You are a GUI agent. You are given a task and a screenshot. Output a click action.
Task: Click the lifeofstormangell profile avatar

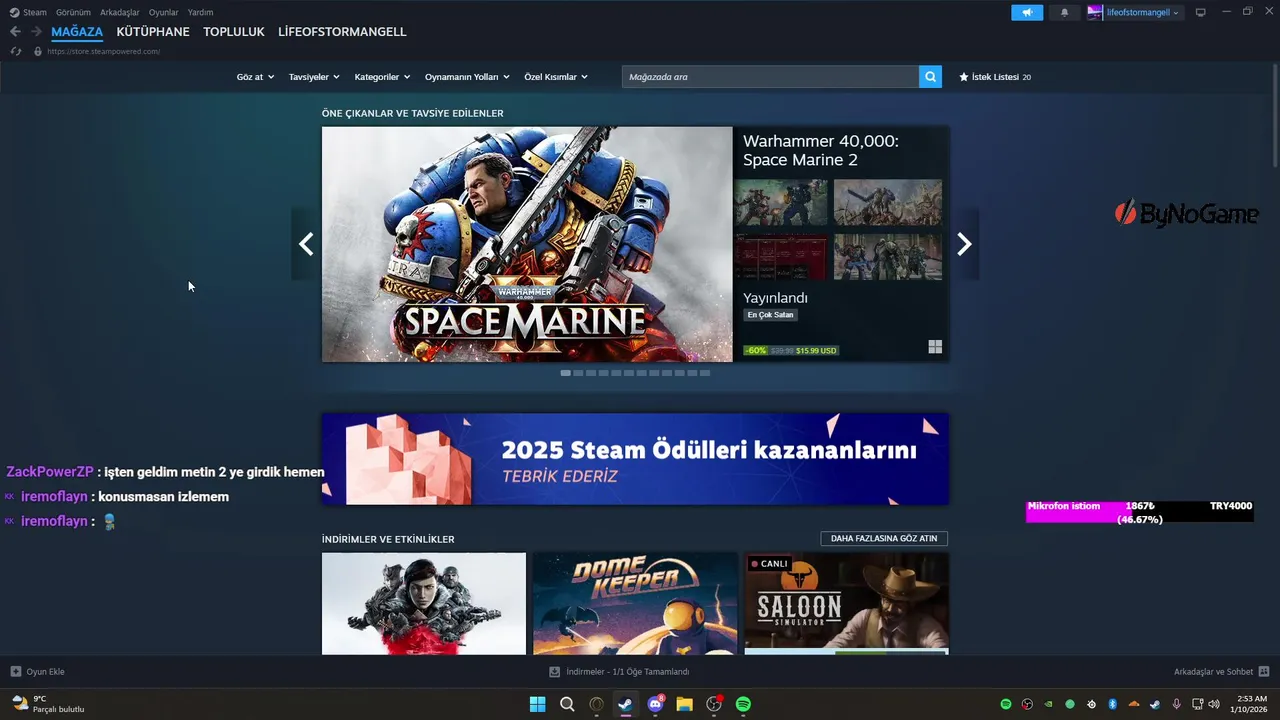point(1095,12)
